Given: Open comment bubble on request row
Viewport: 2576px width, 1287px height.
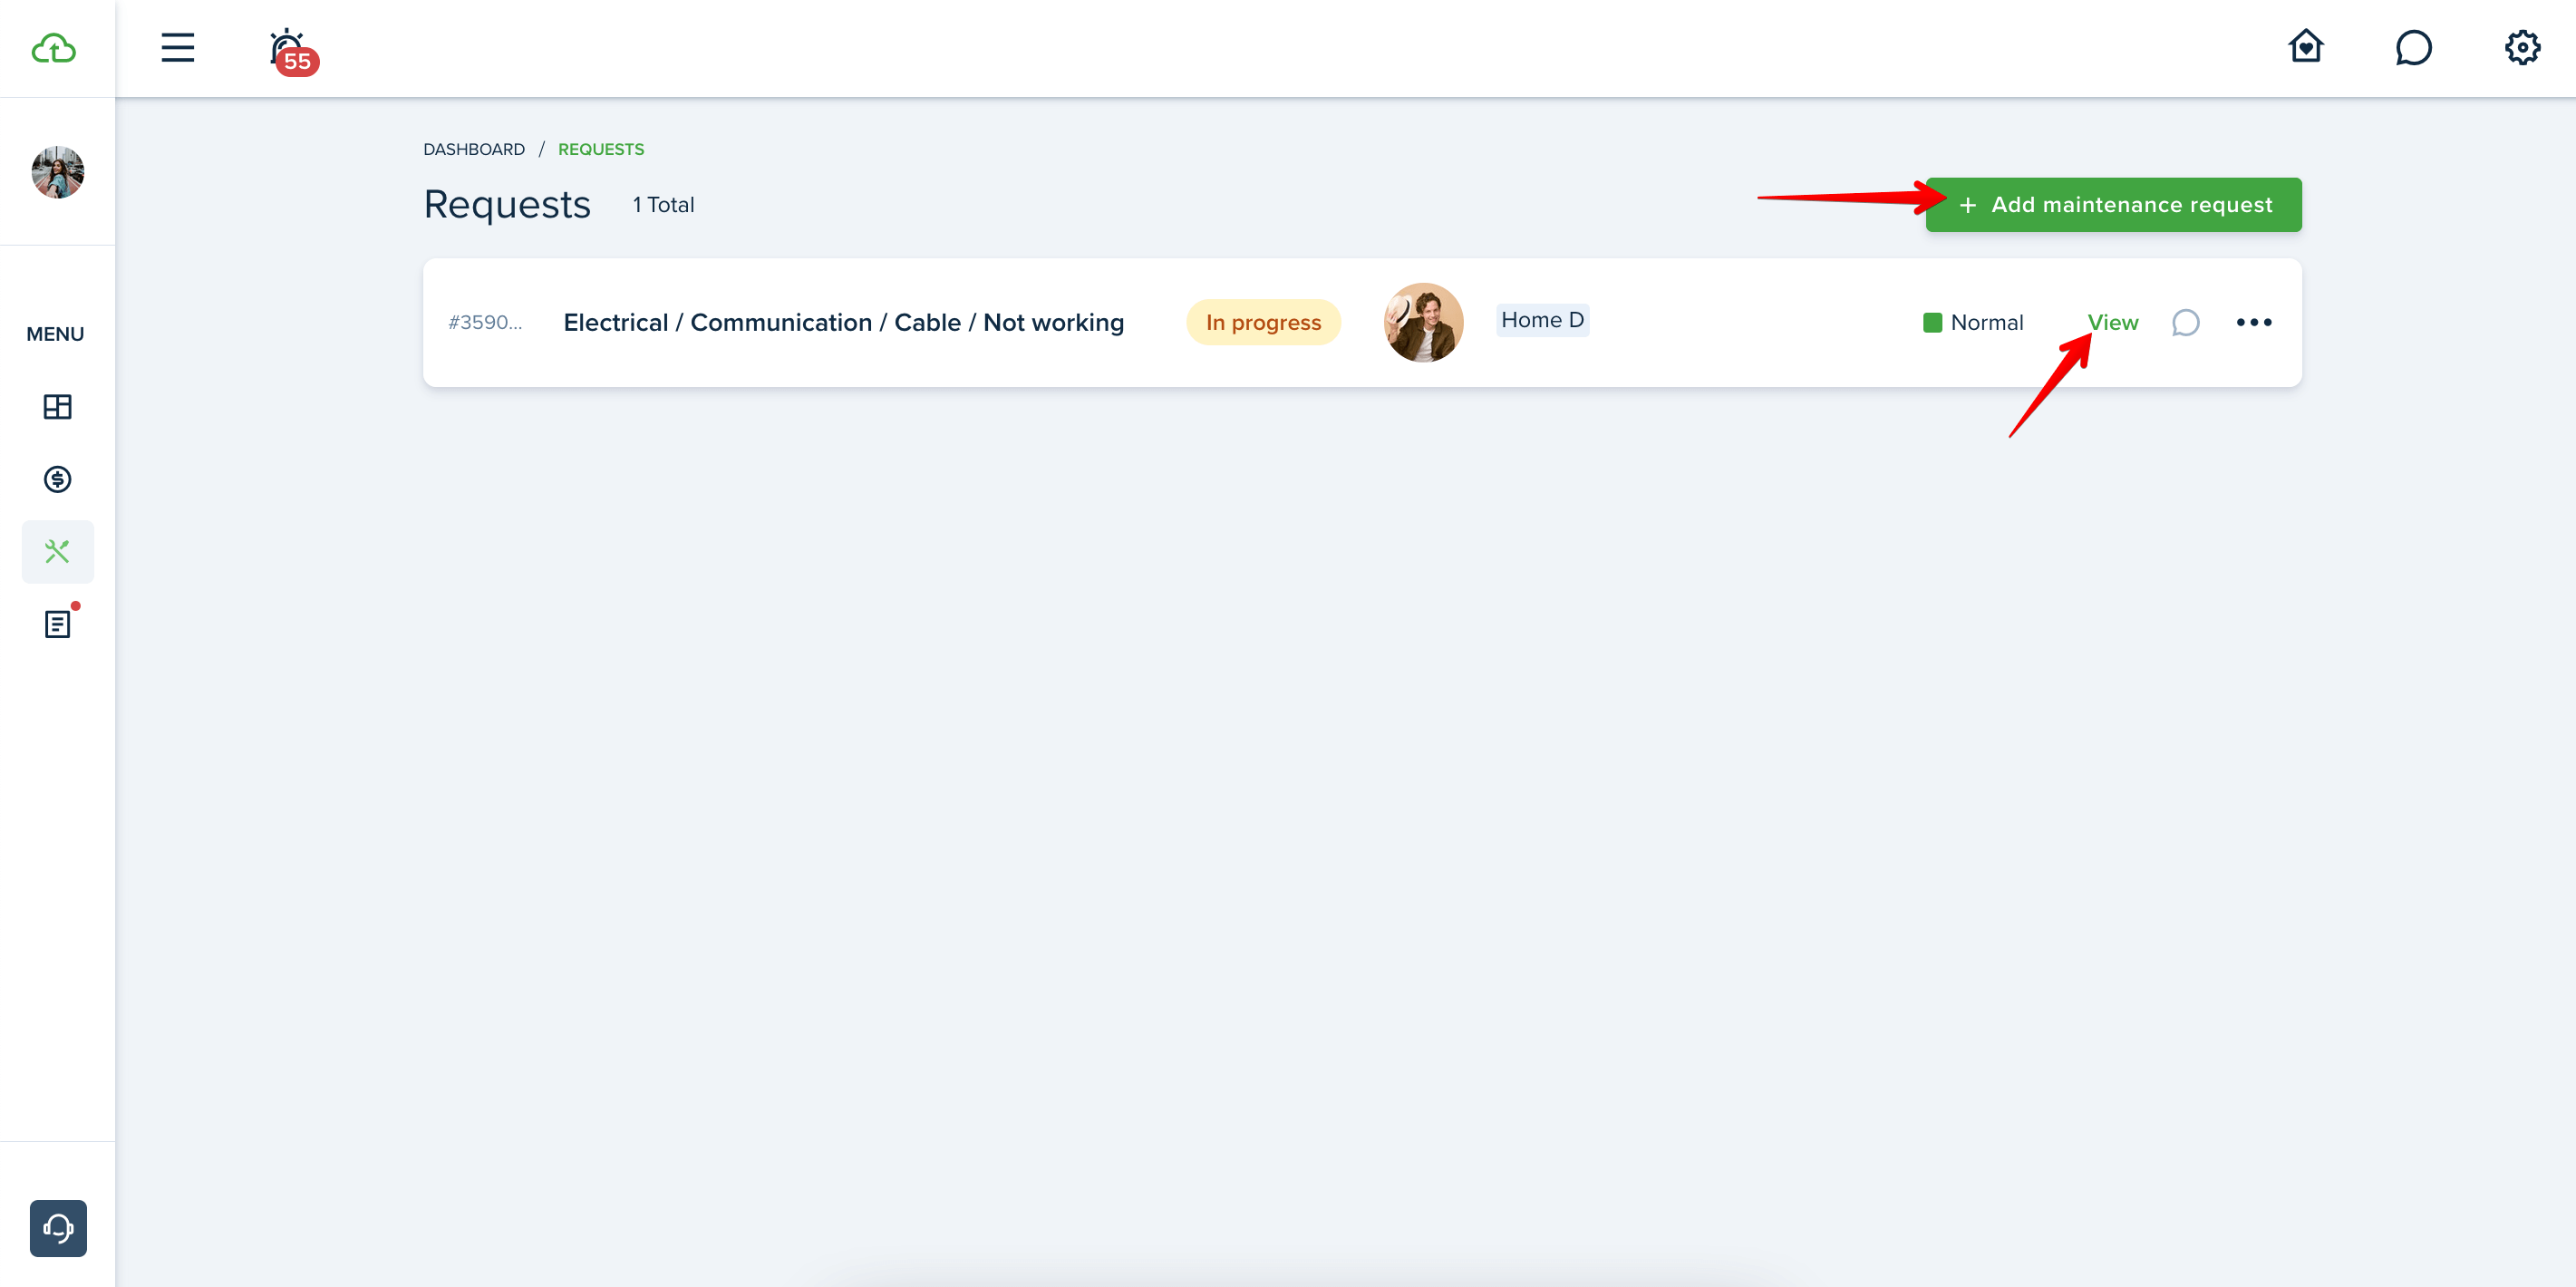Looking at the screenshot, I should [x=2186, y=322].
